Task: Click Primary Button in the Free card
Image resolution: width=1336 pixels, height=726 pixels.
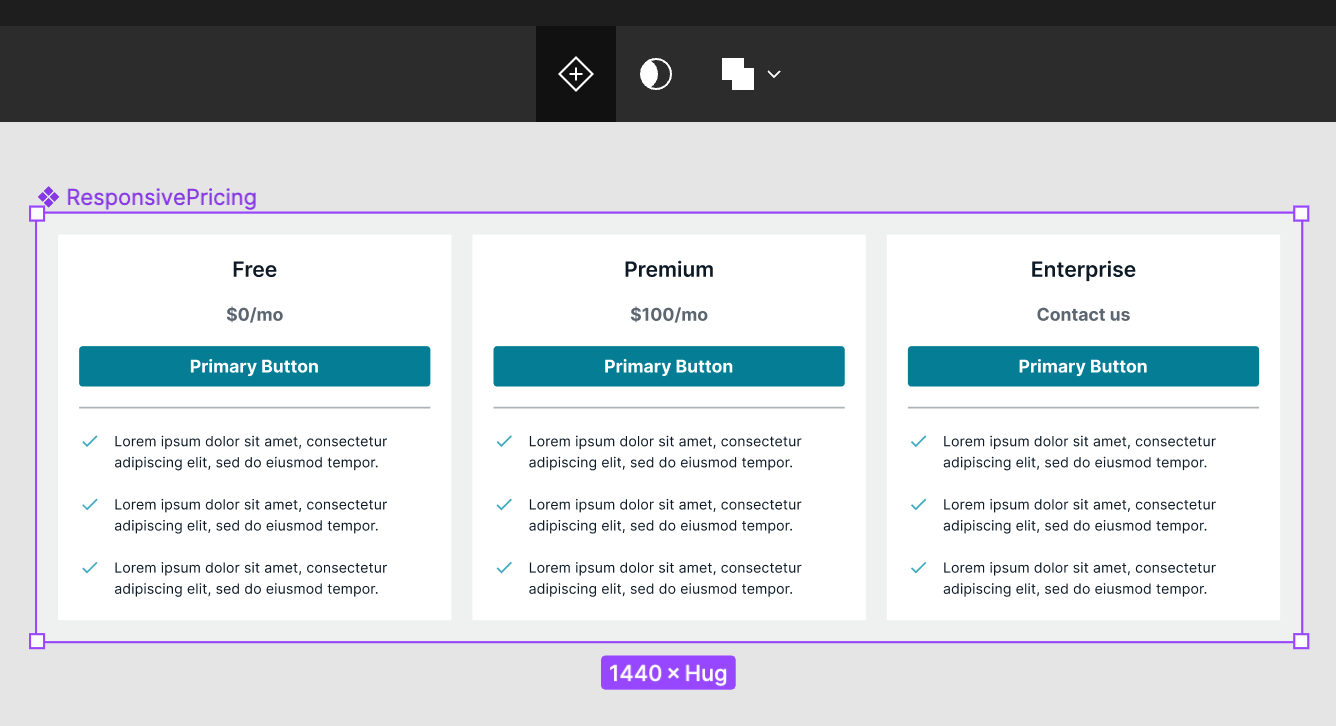Action: pos(254,366)
